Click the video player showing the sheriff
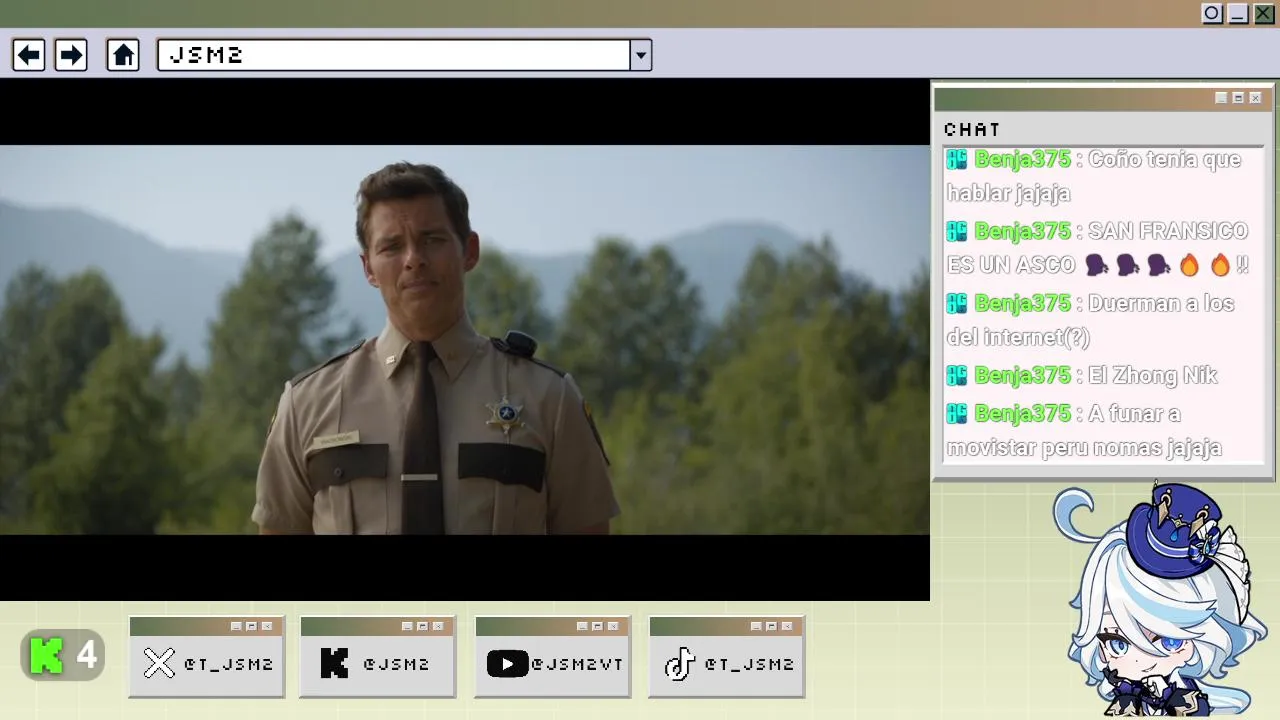The width and height of the screenshot is (1280, 720). (465, 340)
